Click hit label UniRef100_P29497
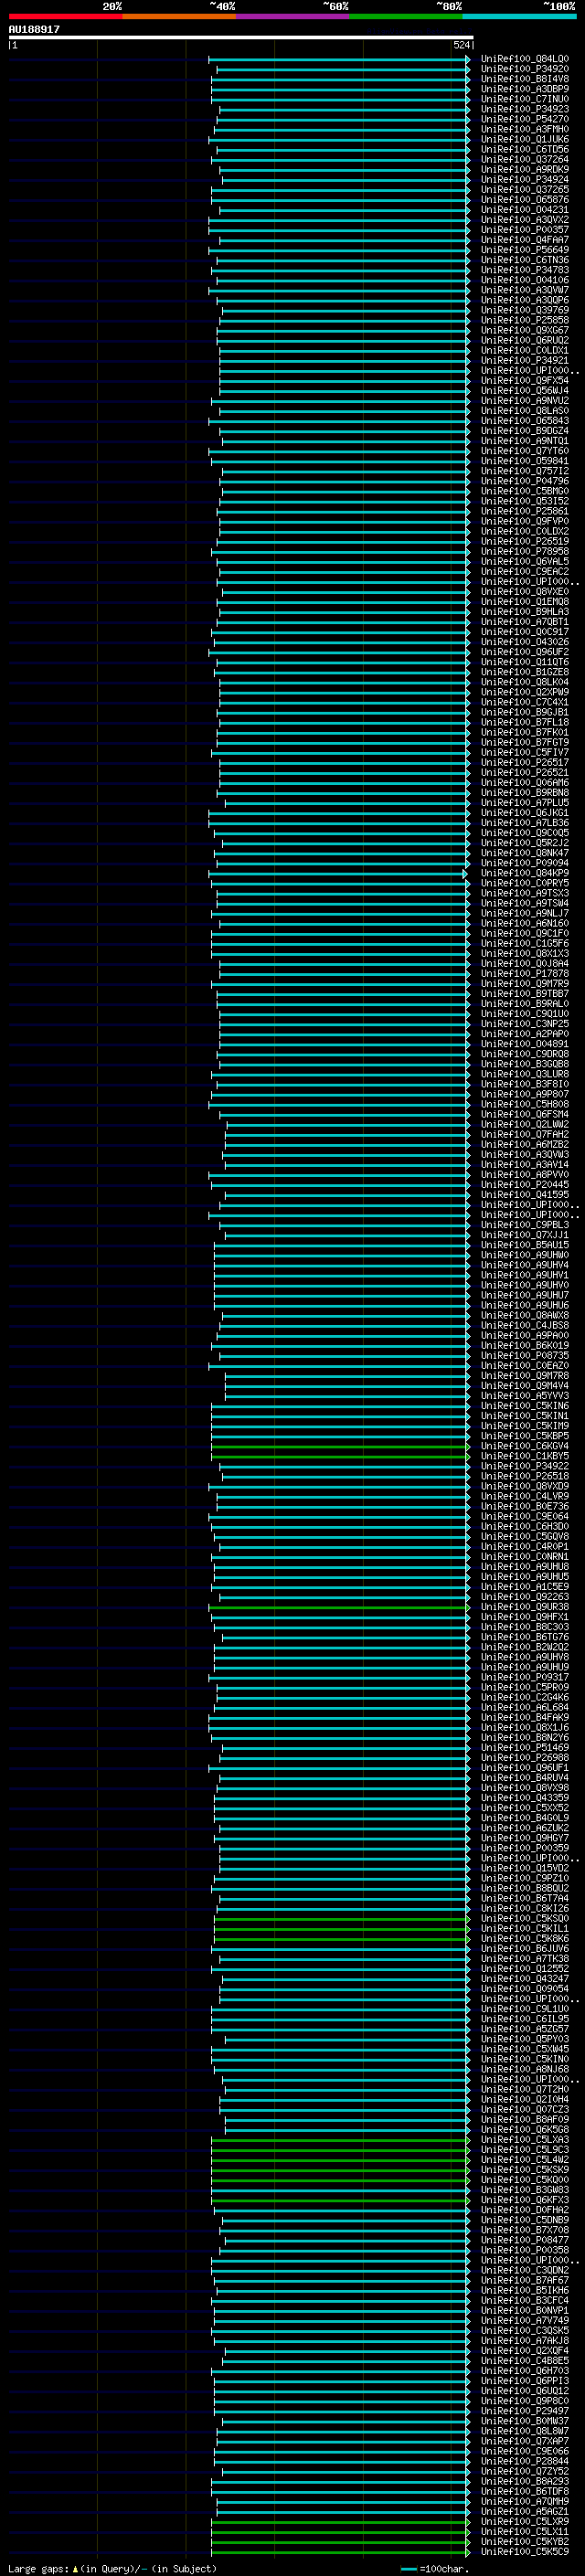 tap(525, 2411)
